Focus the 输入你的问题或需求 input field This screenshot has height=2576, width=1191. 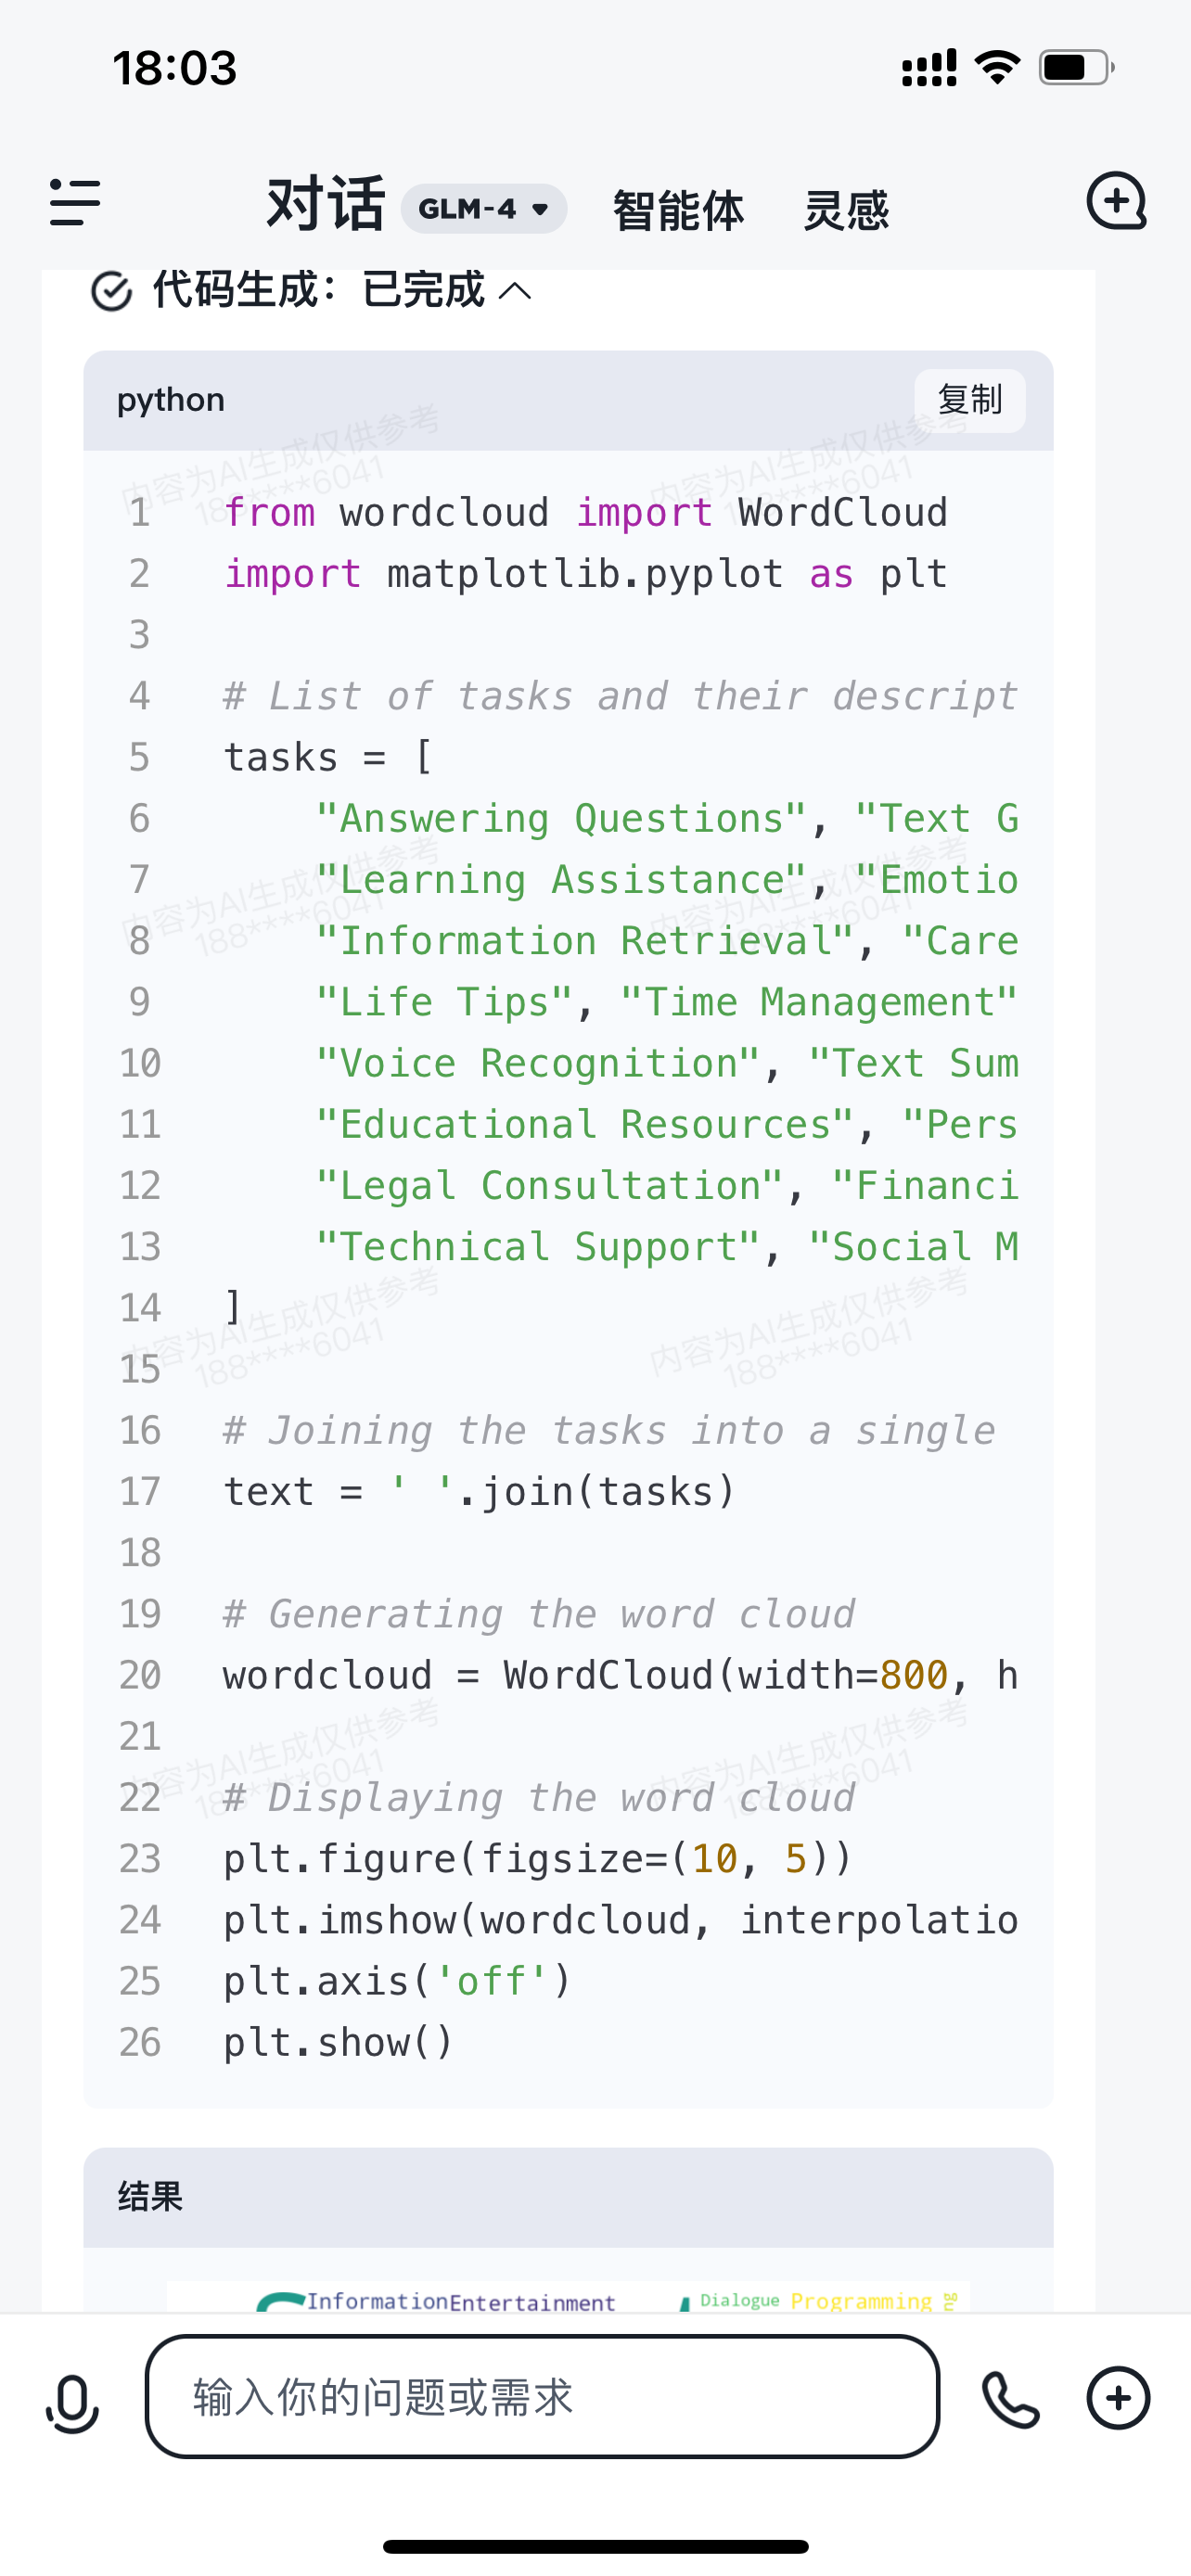542,2397
